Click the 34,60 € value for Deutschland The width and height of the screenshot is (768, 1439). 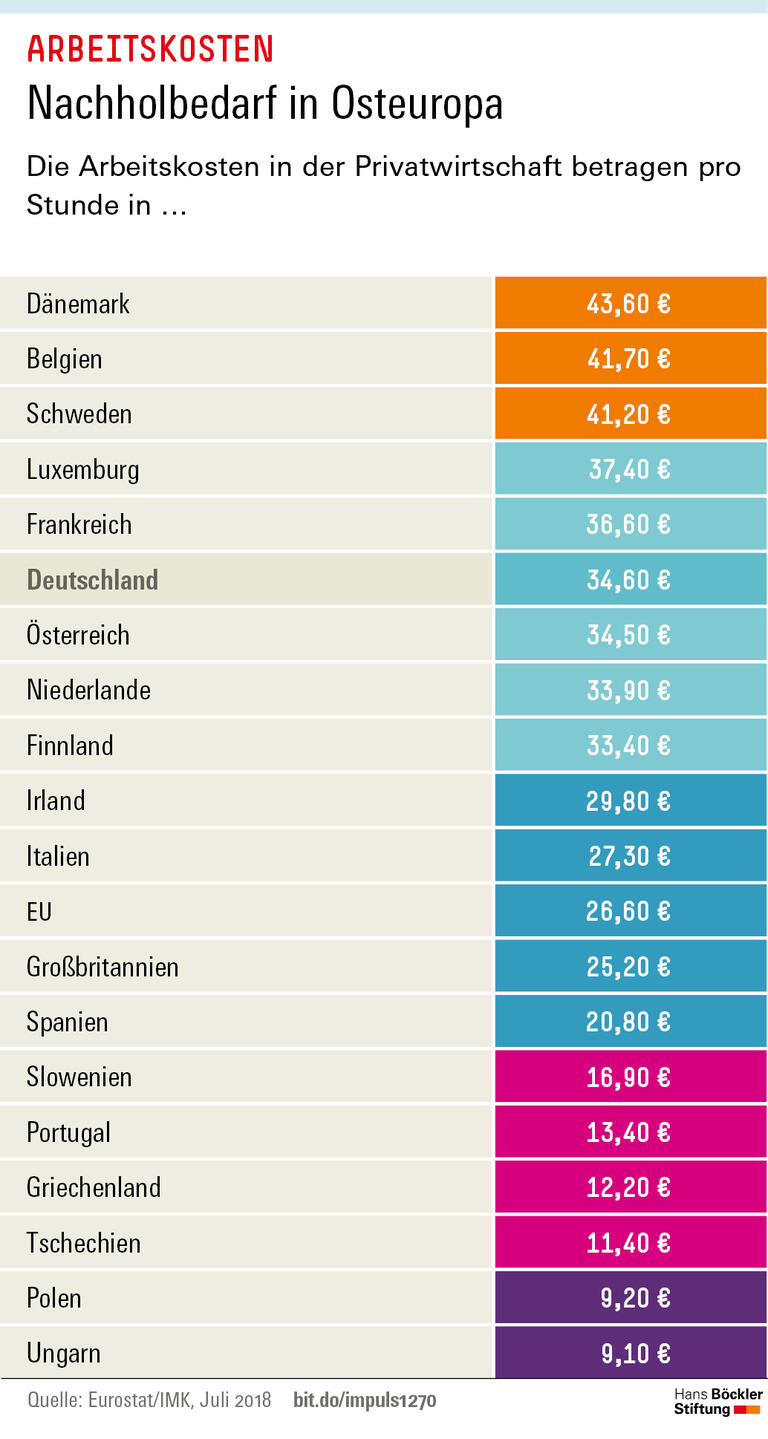[x=630, y=580]
